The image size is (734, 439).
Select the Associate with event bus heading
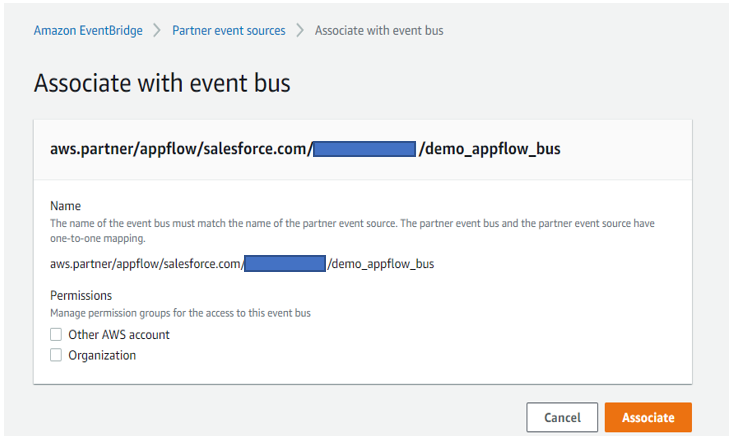click(162, 83)
